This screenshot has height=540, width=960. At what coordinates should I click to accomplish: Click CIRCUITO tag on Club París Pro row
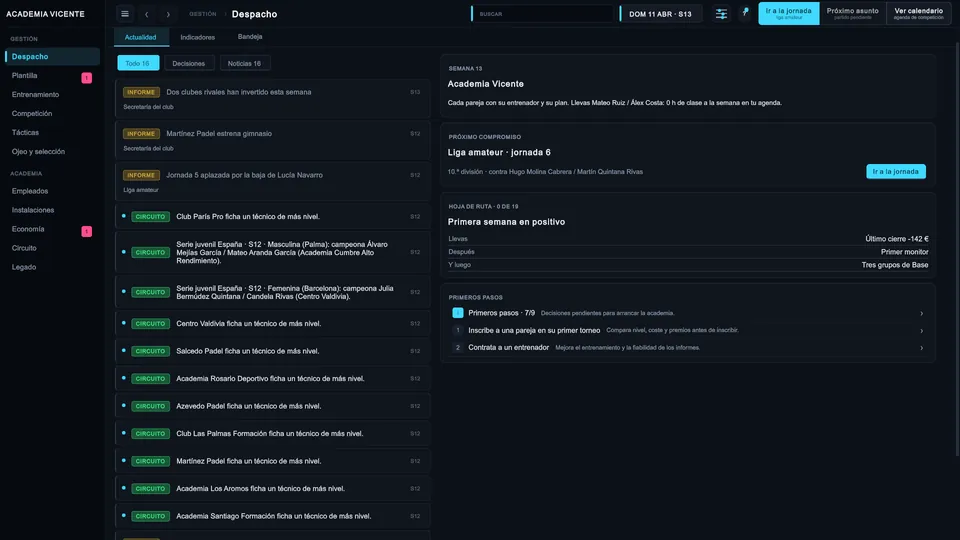[150, 217]
